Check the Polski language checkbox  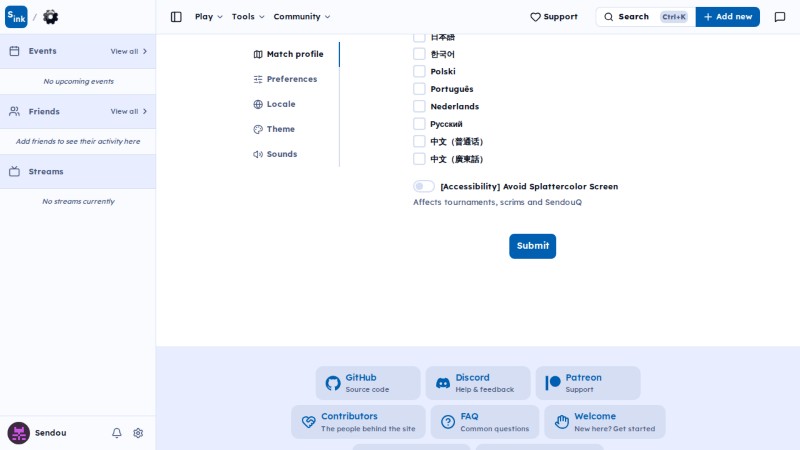[x=419, y=71]
